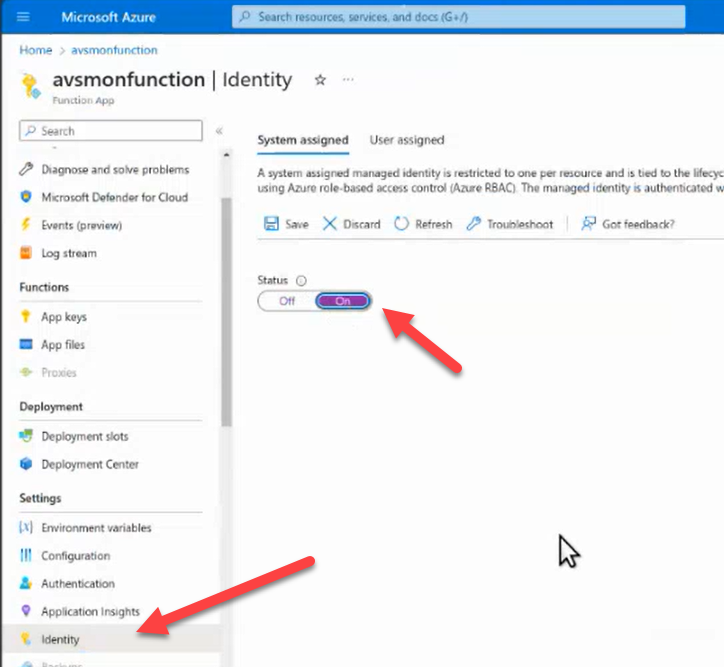Viewport: 724px width, 667px height.
Task: Click the Diagnose wrench icon
Action: [x=26, y=169]
